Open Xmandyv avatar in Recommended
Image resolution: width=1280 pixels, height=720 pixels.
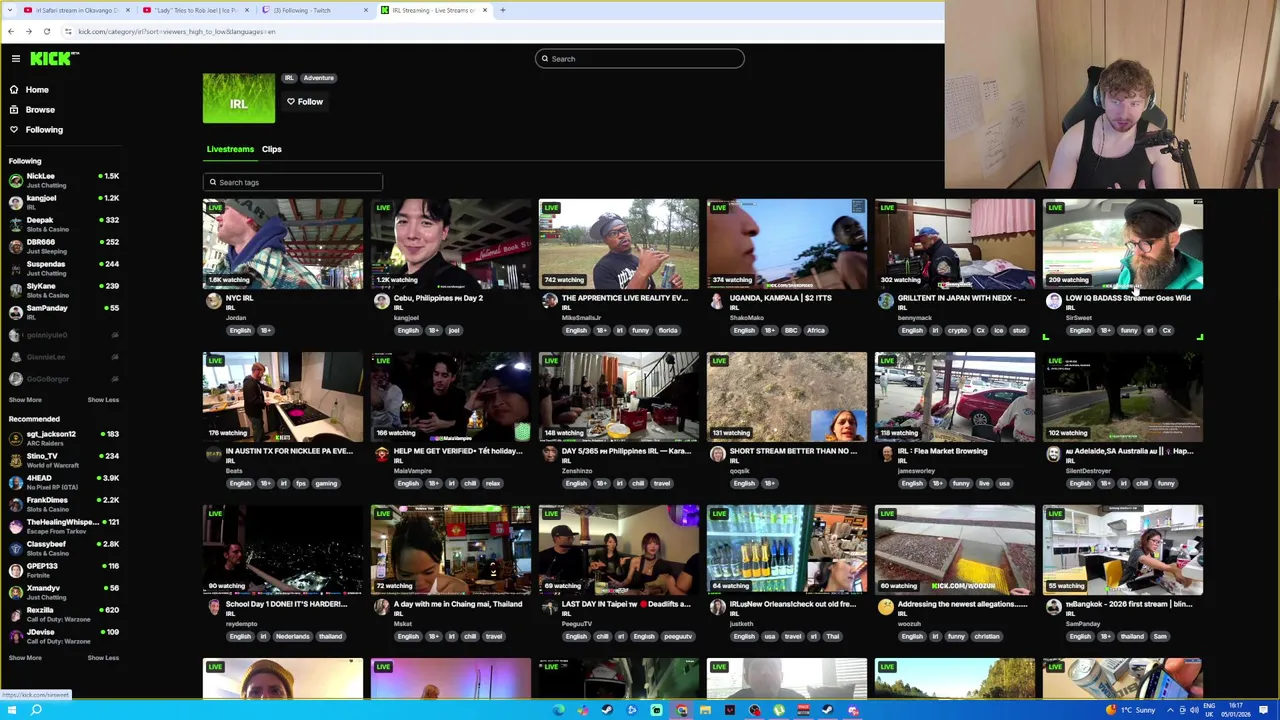tap(16, 592)
